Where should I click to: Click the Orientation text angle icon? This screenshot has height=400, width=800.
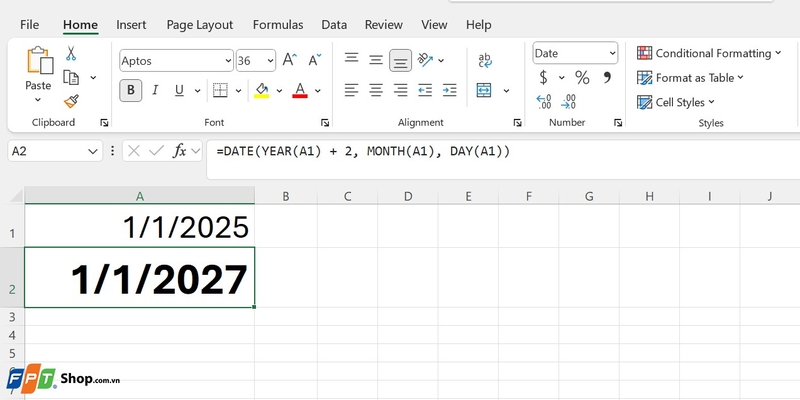[425, 59]
